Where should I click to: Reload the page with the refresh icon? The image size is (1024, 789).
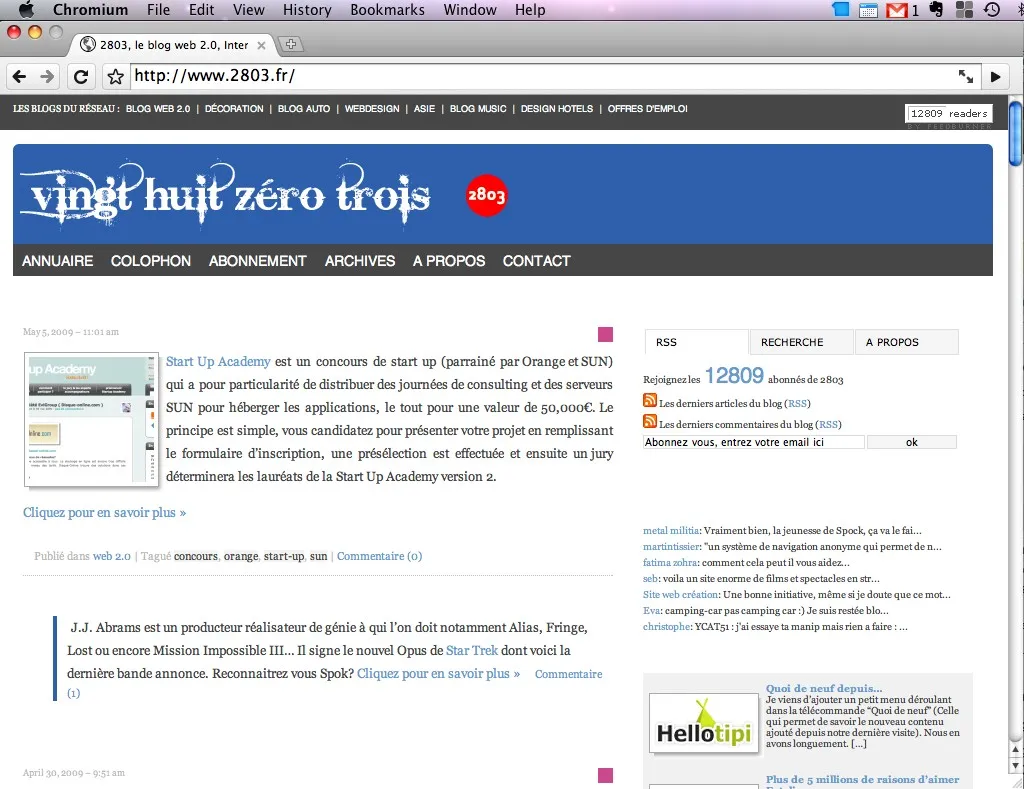(x=81, y=76)
